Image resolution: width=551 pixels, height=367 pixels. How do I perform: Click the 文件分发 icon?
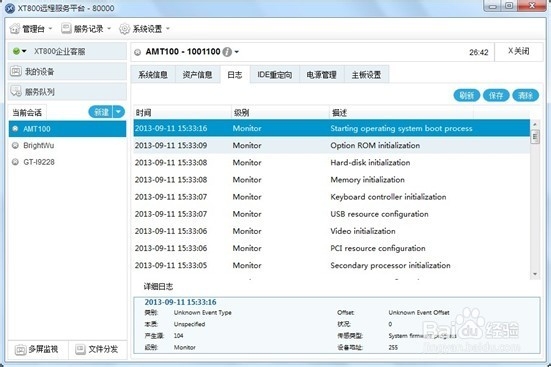(x=80, y=349)
